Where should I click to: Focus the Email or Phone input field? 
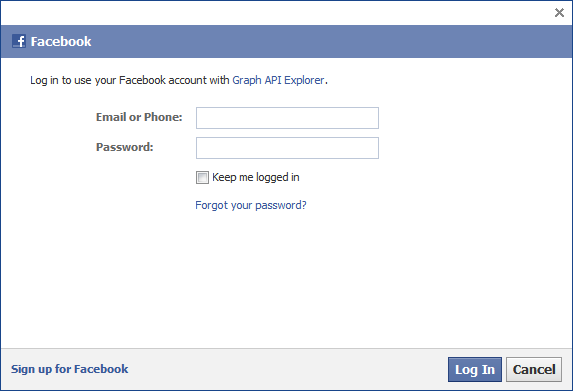click(287, 118)
